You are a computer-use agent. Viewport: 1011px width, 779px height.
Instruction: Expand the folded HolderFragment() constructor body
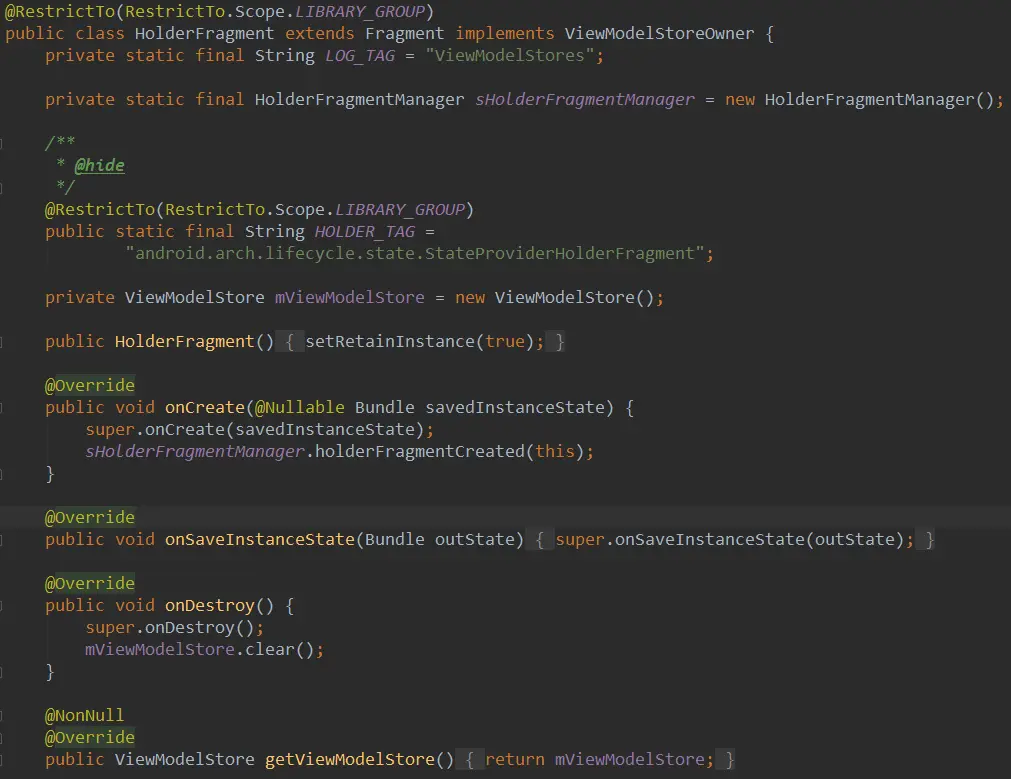(290, 341)
